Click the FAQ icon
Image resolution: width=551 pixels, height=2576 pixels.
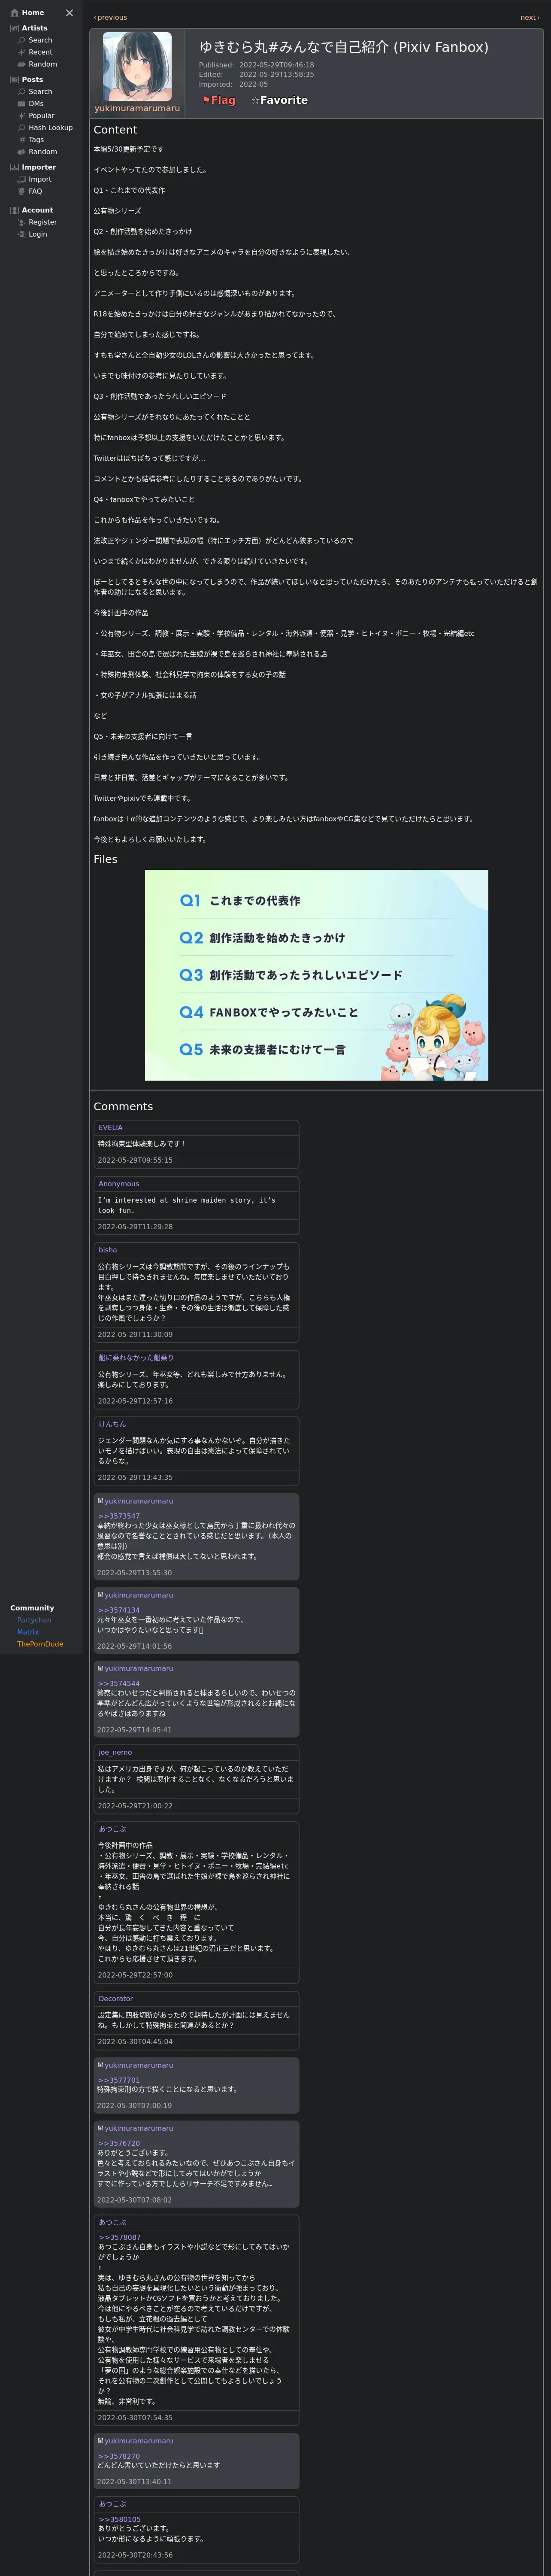point(21,191)
